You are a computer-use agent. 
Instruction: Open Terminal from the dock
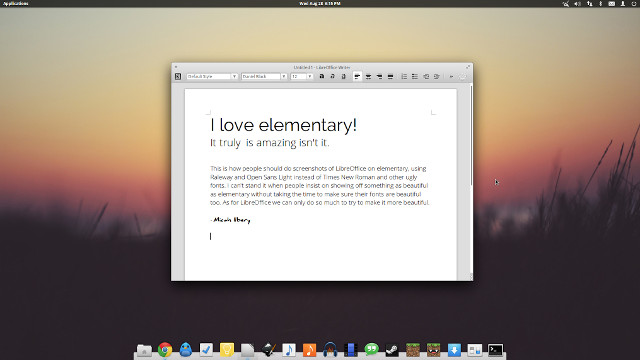pos(496,350)
